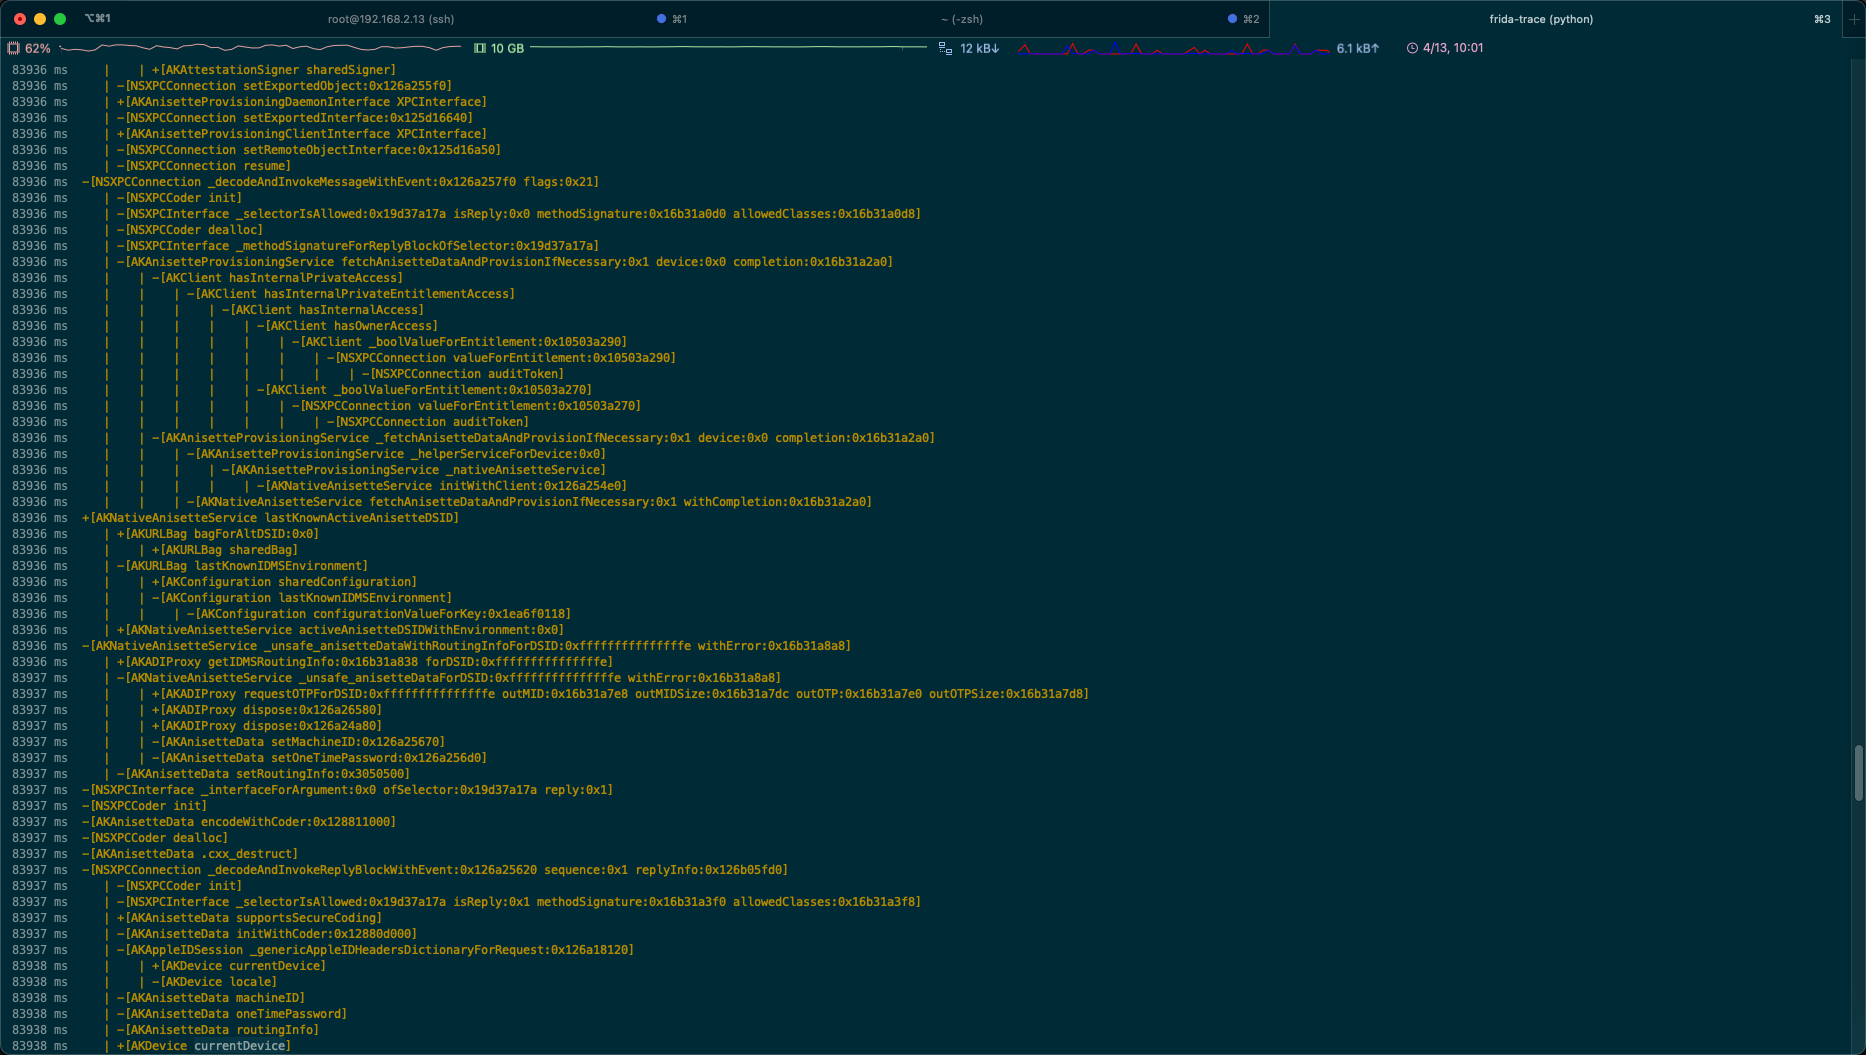Click +[AKURLBag bagForAltDSID:0x0] line

[x=218, y=534]
